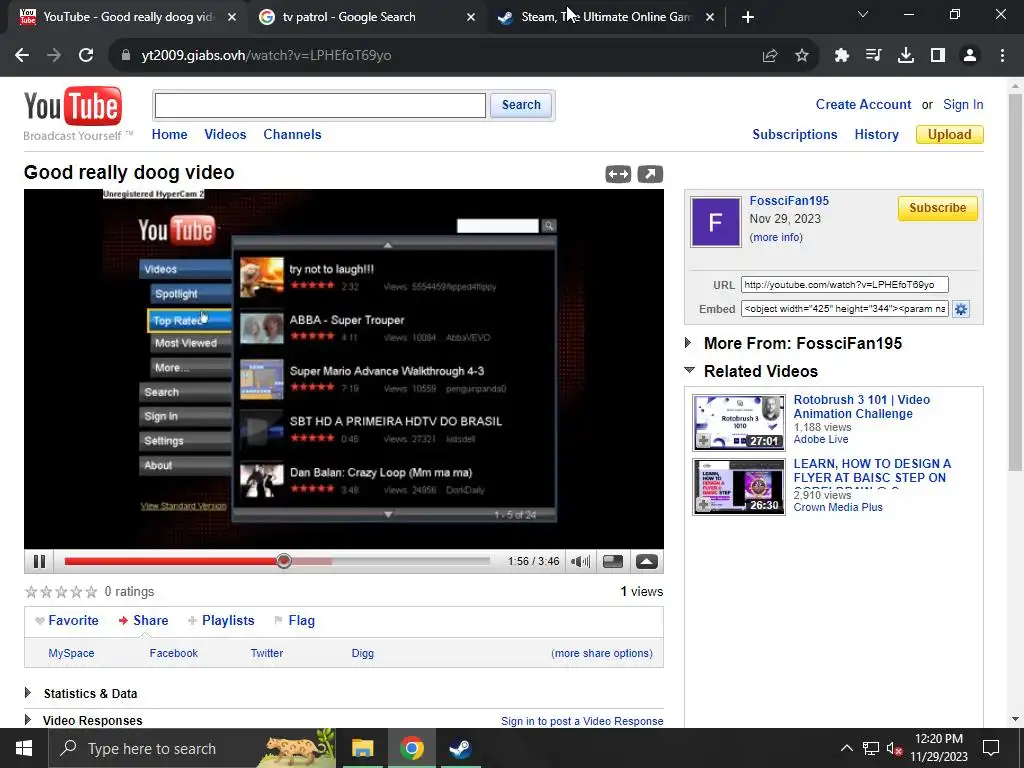The width and height of the screenshot is (1024, 768).
Task: Add the flyer design video to queue with plus icon
Action: (x=703, y=505)
